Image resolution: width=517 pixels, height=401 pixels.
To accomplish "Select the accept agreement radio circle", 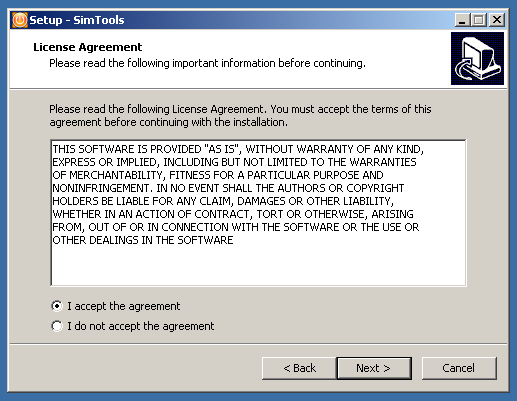I will click(57, 306).
